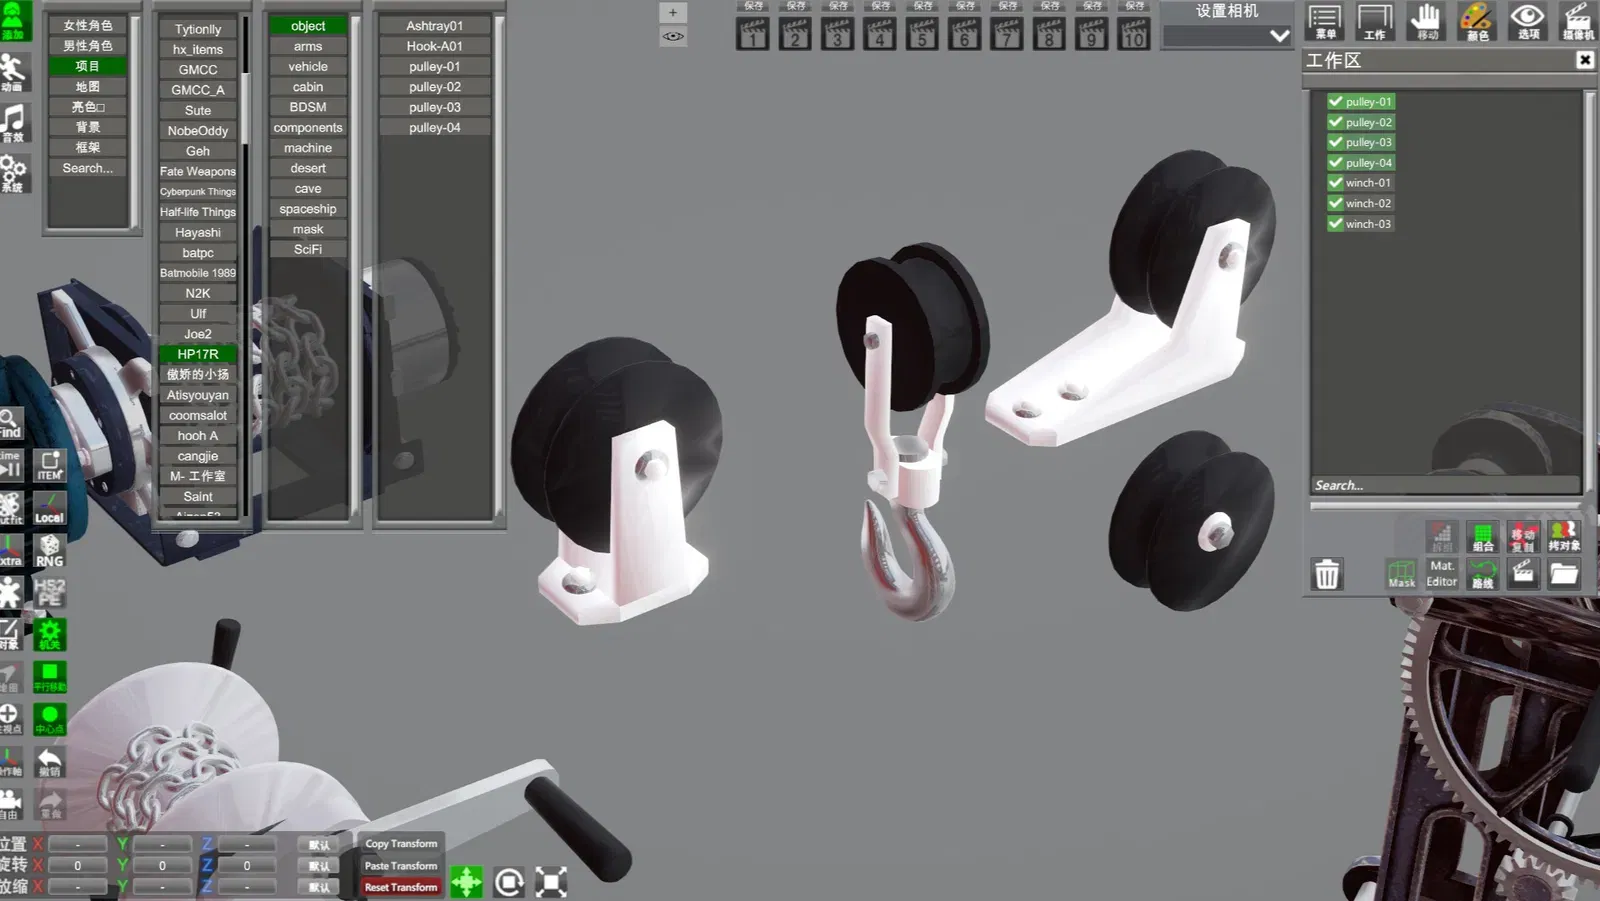
Task: Click the red Reset Transform button
Action: pyautogui.click(x=401, y=887)
